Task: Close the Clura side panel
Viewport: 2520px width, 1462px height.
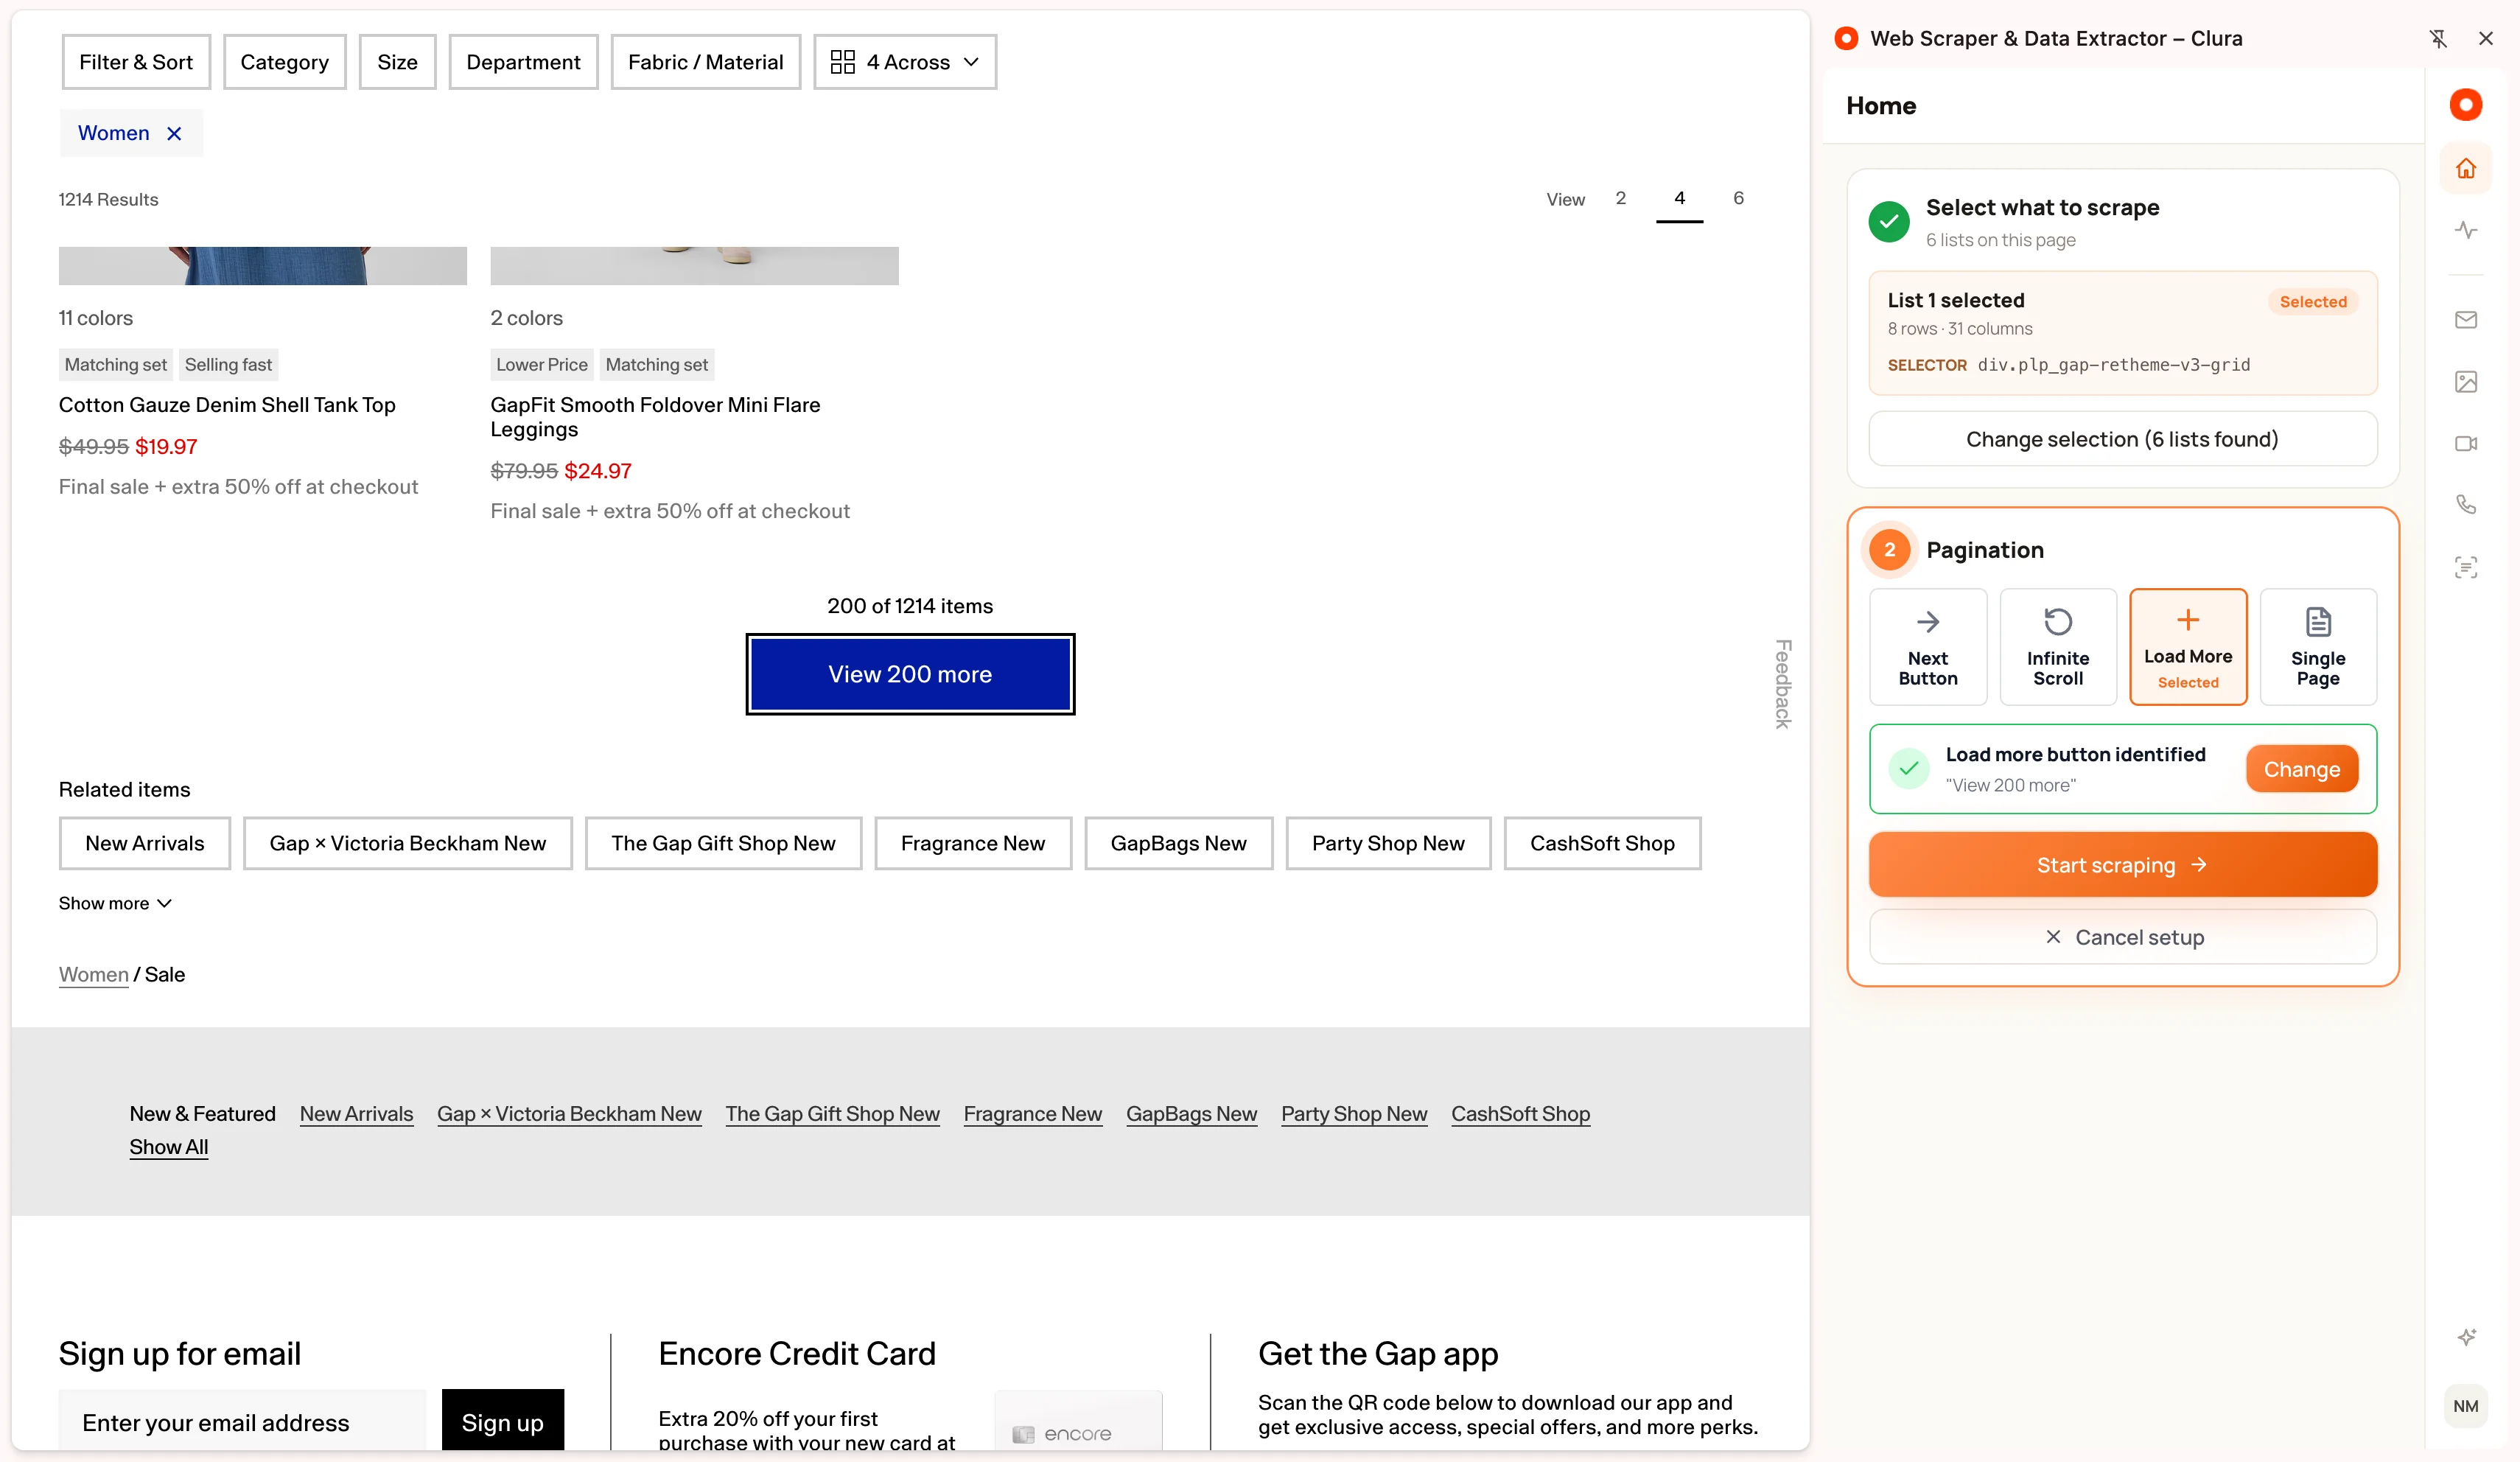Action: 2486,38
